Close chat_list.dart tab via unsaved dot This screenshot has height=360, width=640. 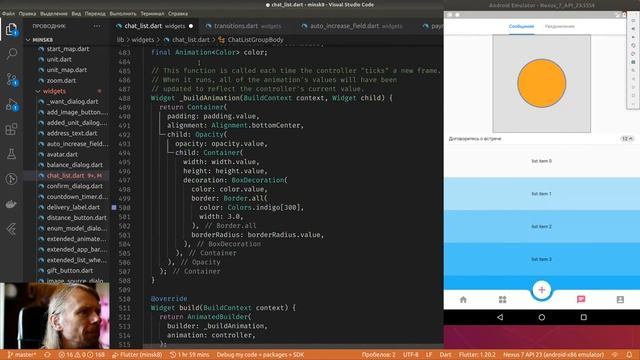(191, 26)
